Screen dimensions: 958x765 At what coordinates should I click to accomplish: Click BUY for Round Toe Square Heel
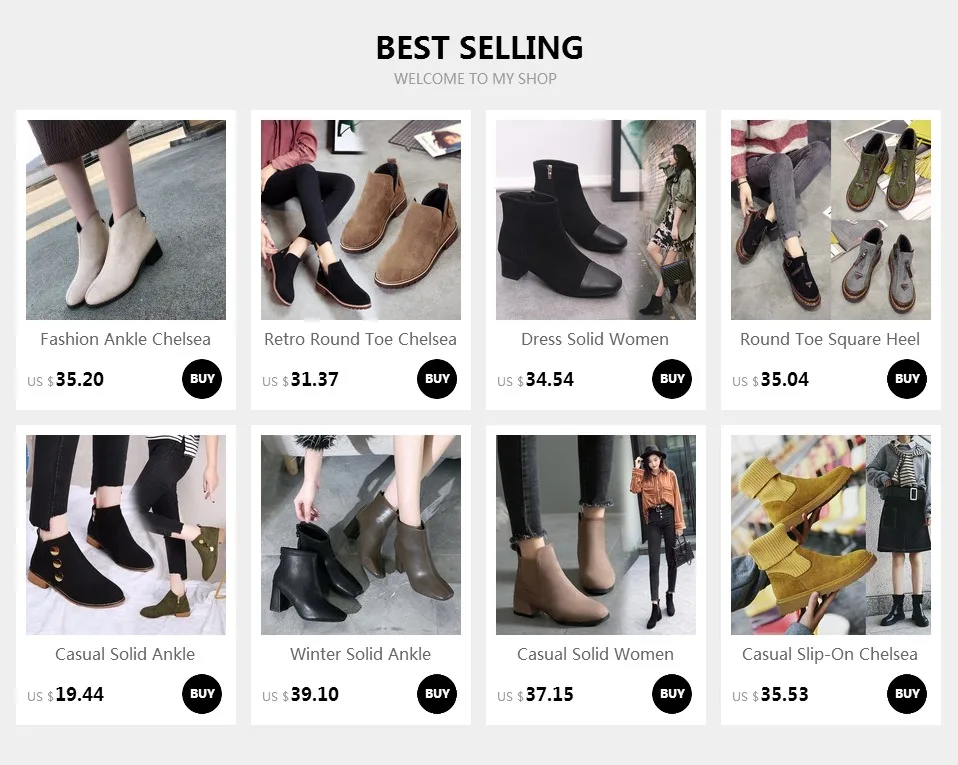tap(907, 379)
